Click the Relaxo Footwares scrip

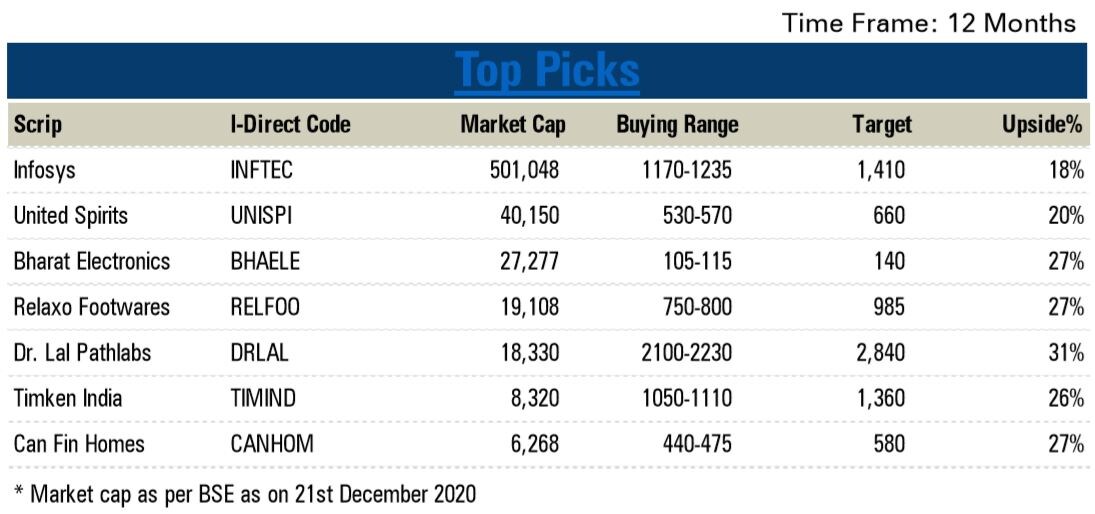click(92, 307)
